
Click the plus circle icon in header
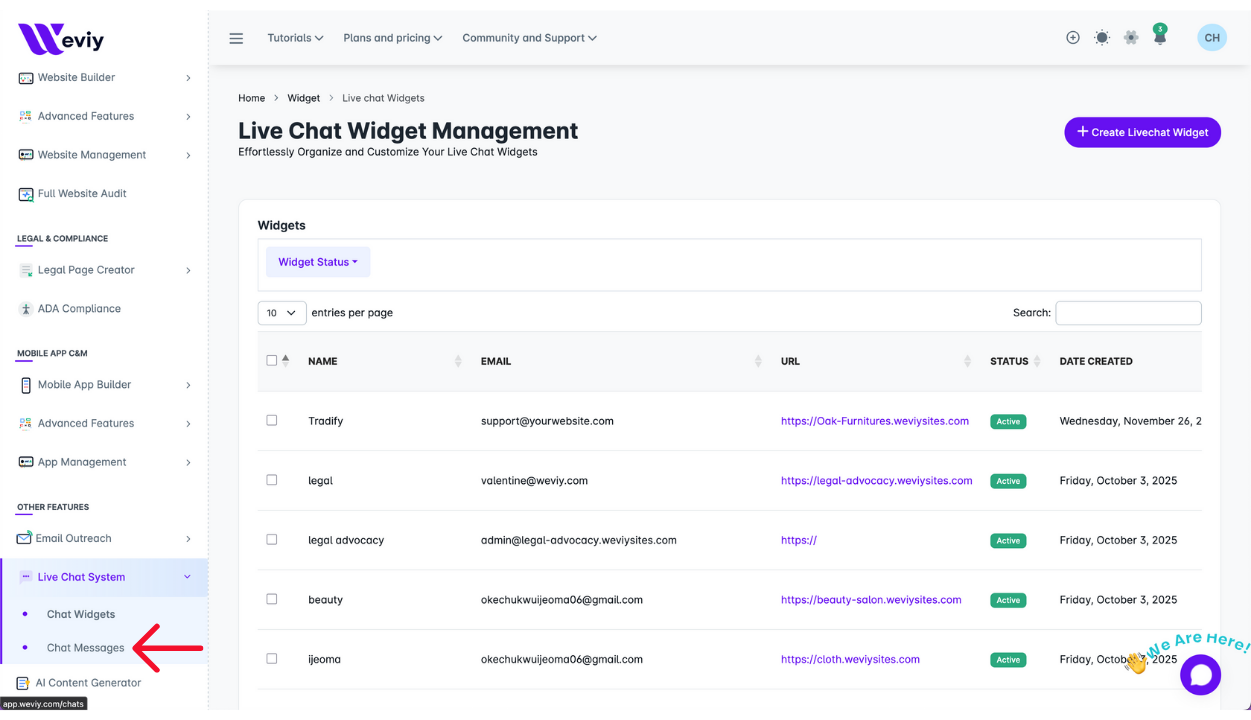(1073, 38)
